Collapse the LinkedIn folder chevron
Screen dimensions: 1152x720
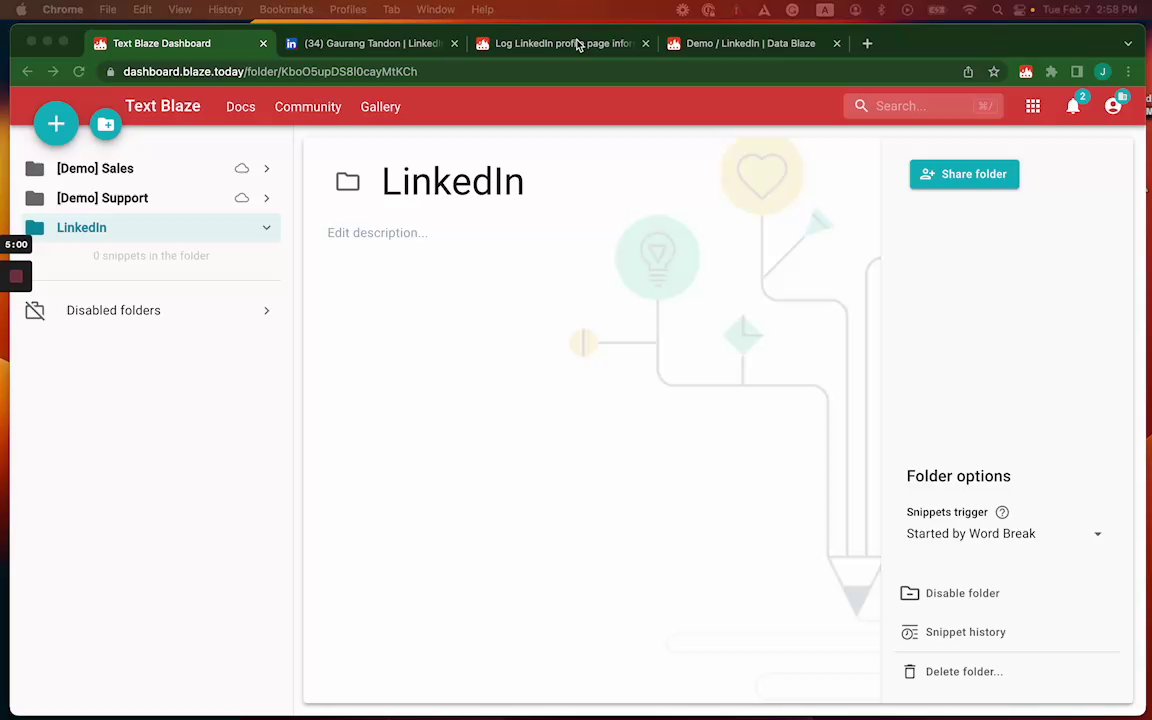point(267,228)
